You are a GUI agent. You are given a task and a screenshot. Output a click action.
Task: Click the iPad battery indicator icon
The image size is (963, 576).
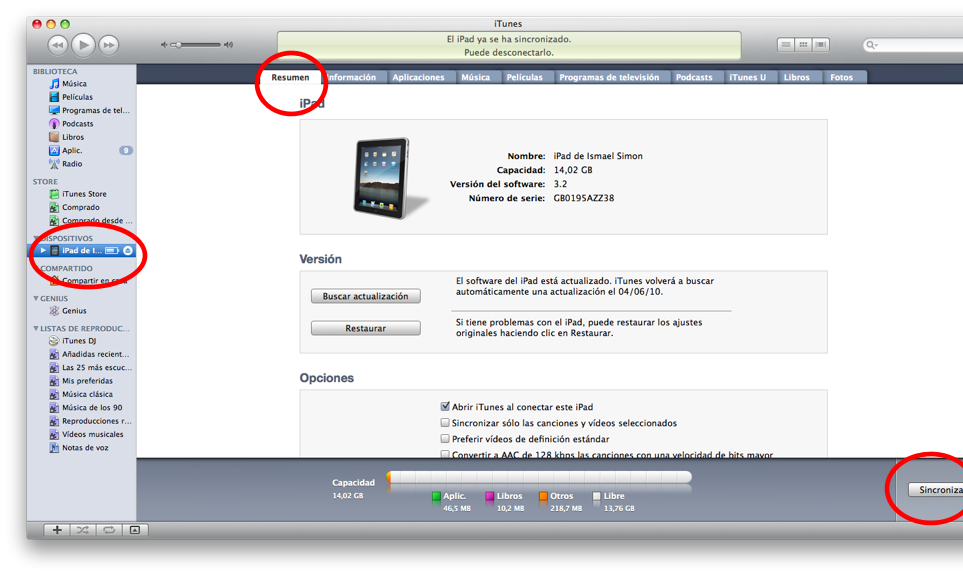coord(112,251)
